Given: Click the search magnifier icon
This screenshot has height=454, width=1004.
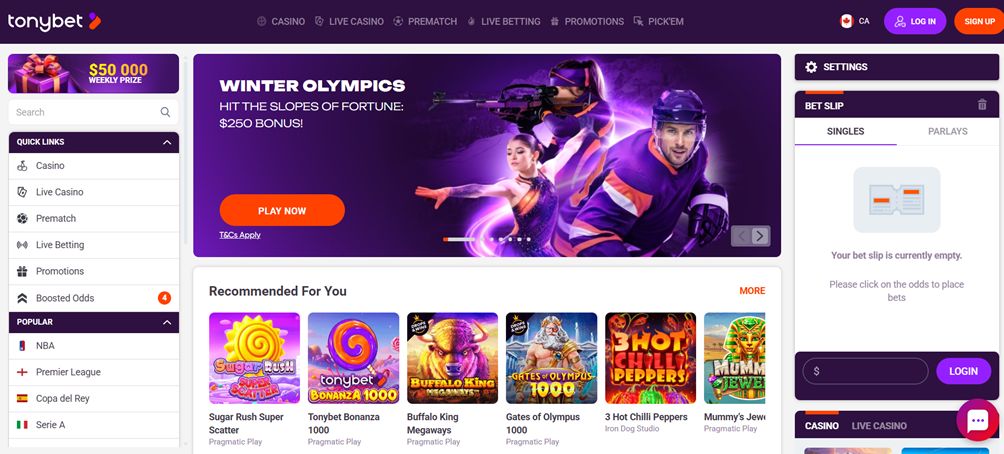Looking at the screenshot, I should (165, 112).
